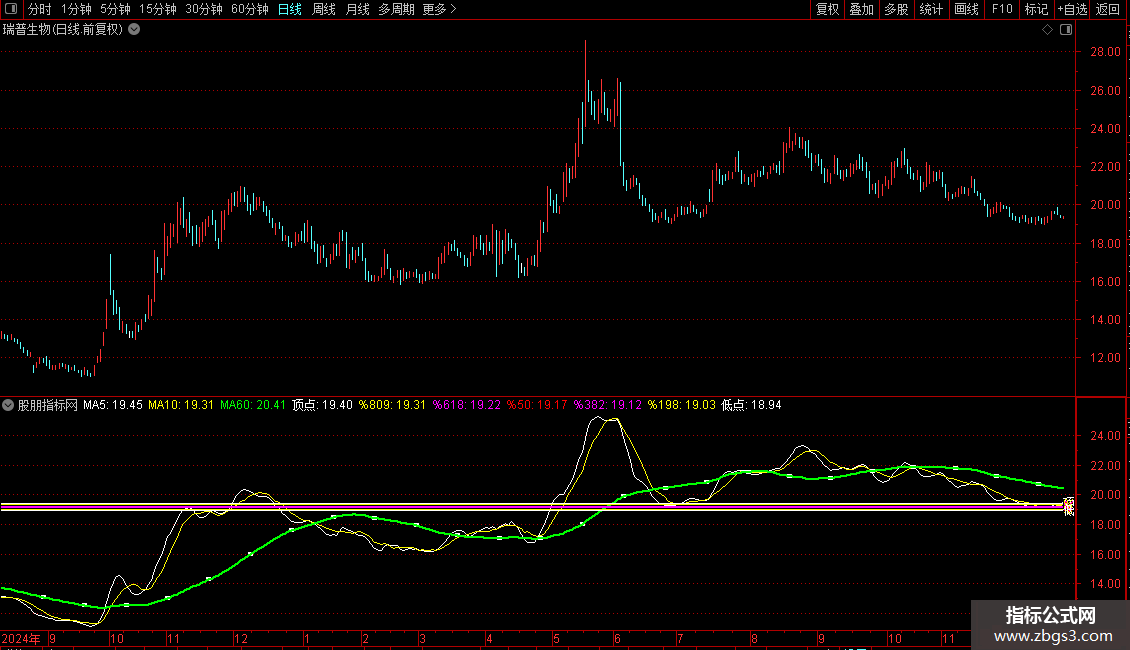Viewport: 1130px width, 650px height.
Task: Click the 股朋指标网 indicator name
Action: pos(48,405)
